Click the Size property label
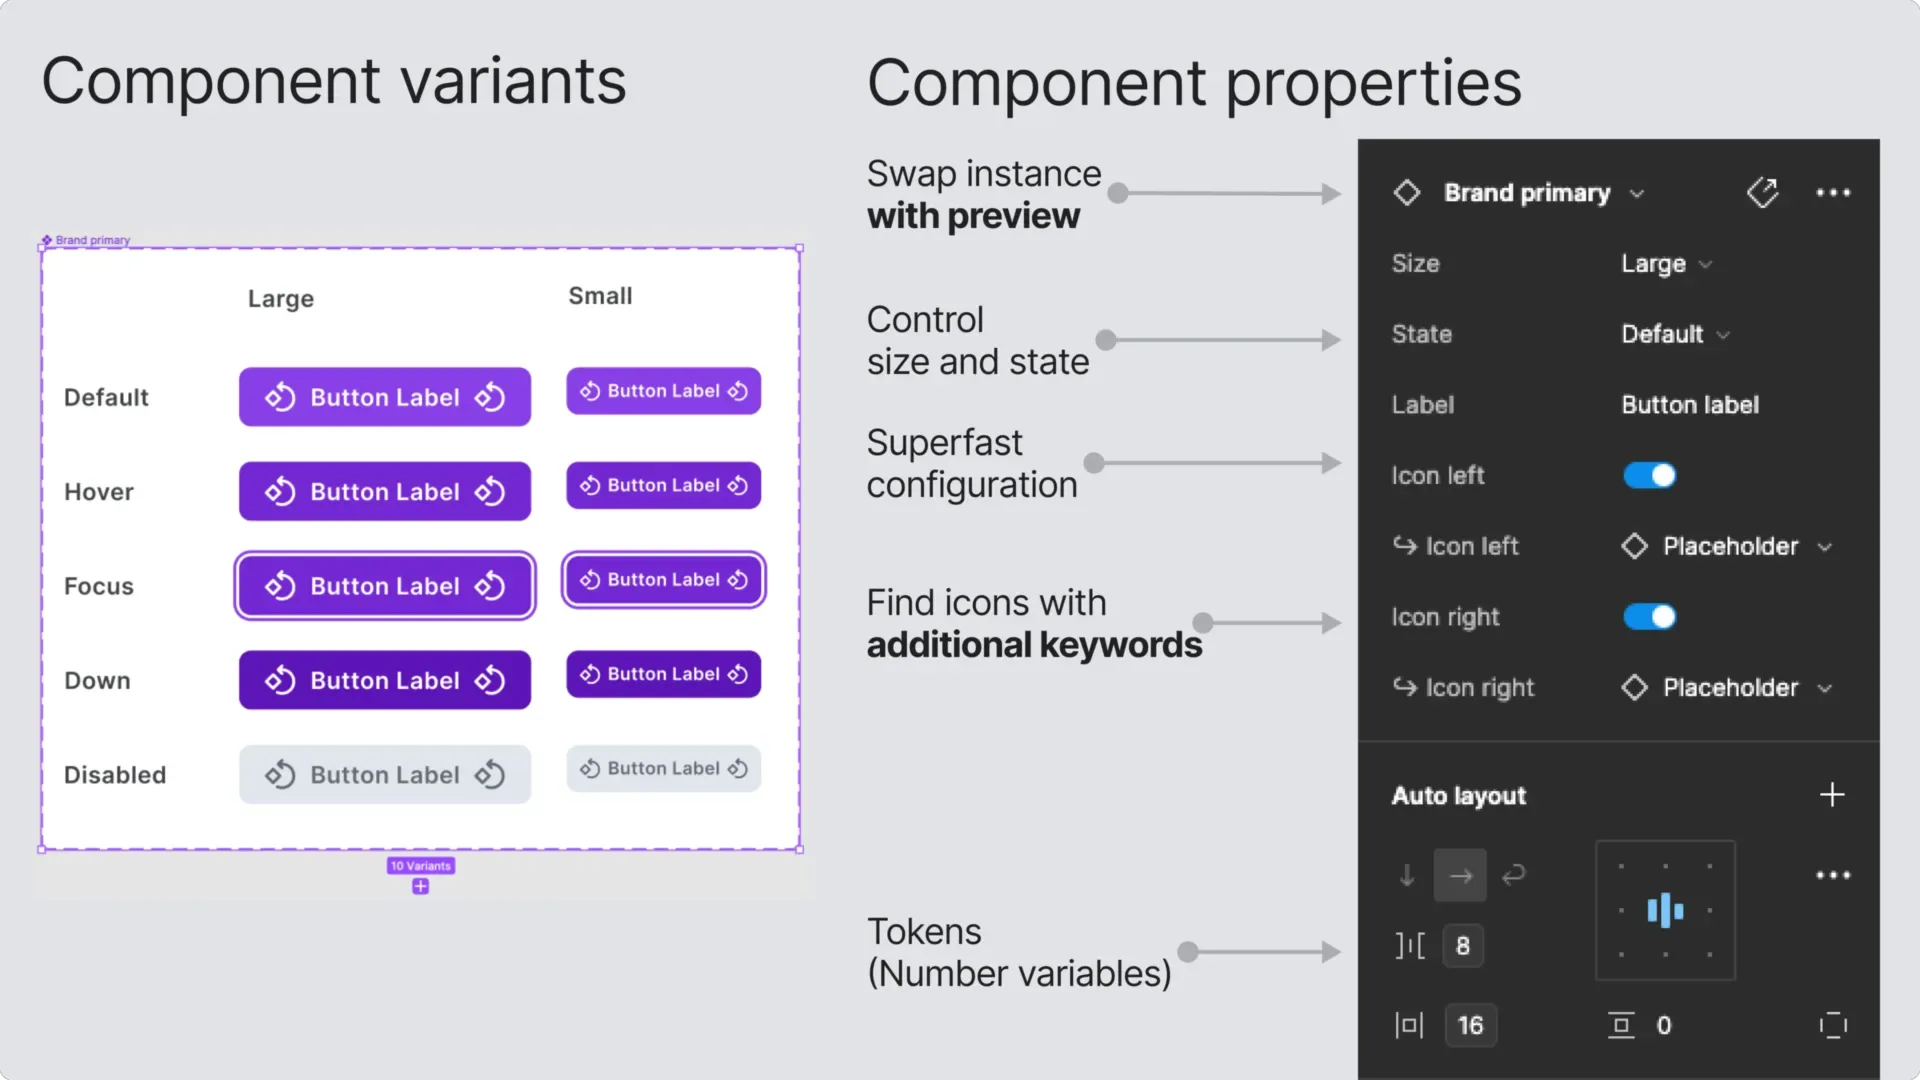This screenshot has width=1920, height=1080. pyautogui.click(x=1416, y=264)
